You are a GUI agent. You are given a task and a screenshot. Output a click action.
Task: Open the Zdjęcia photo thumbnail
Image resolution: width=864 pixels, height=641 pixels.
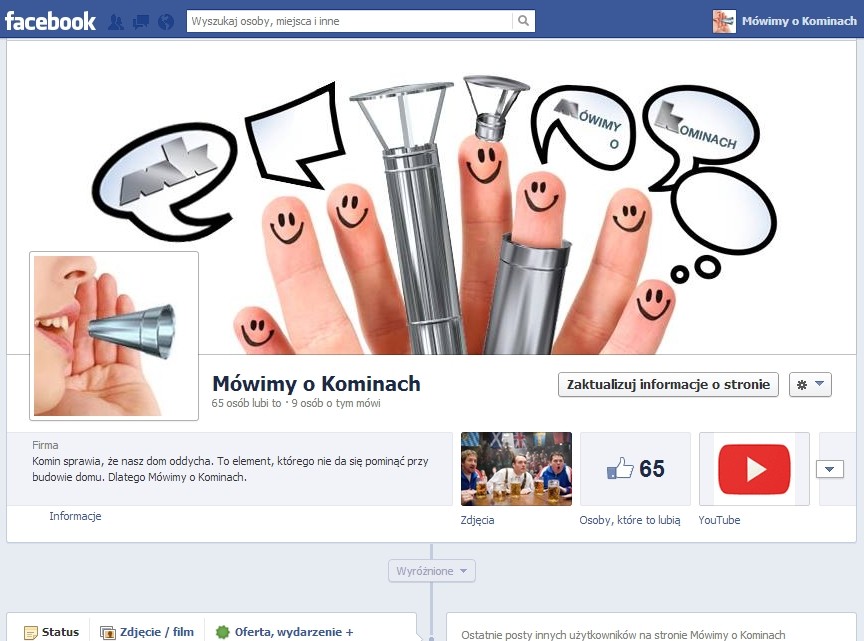point(516,469)
